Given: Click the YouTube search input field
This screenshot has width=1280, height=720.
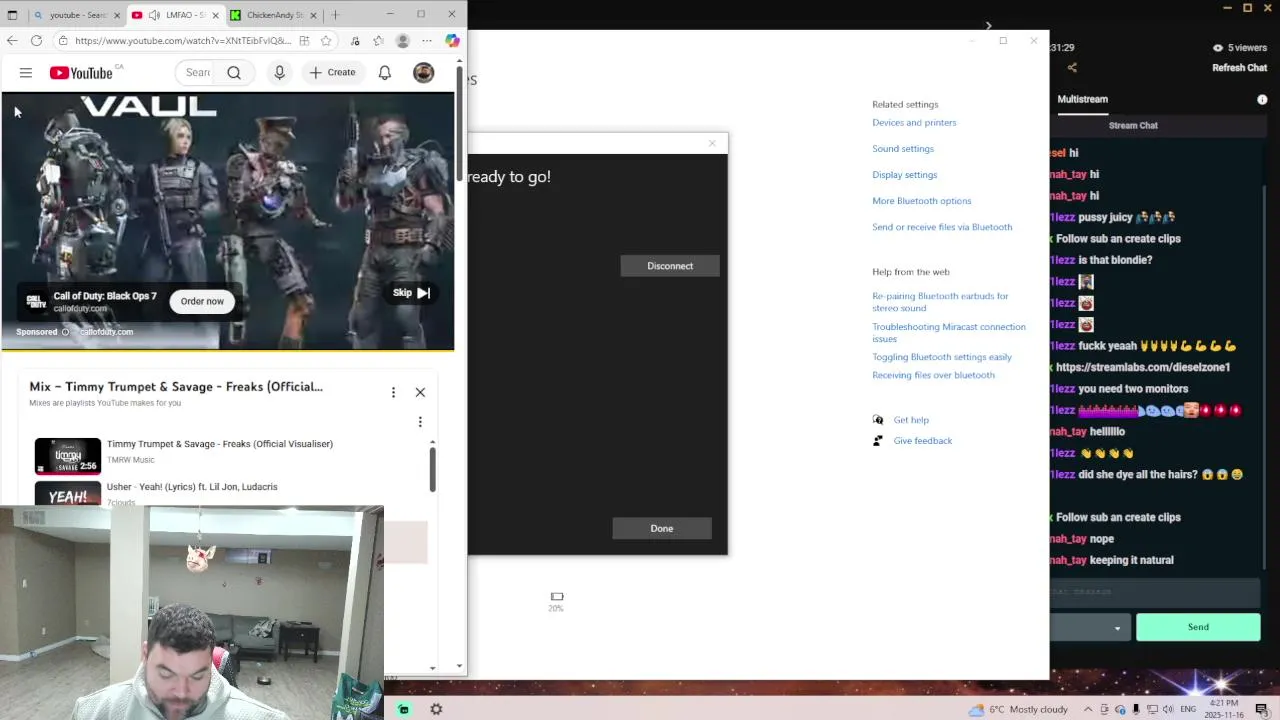Looking at the screenshot, I should 197,73.
